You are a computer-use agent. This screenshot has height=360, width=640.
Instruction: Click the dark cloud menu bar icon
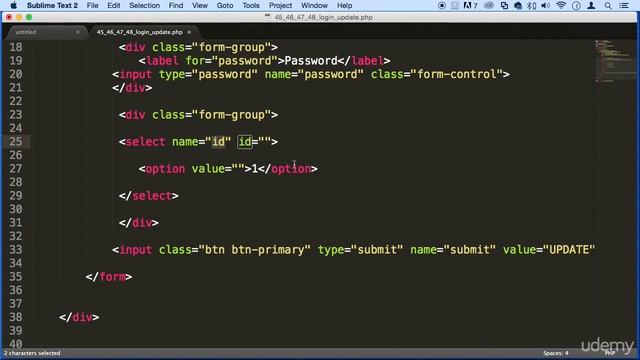[518, 6]
